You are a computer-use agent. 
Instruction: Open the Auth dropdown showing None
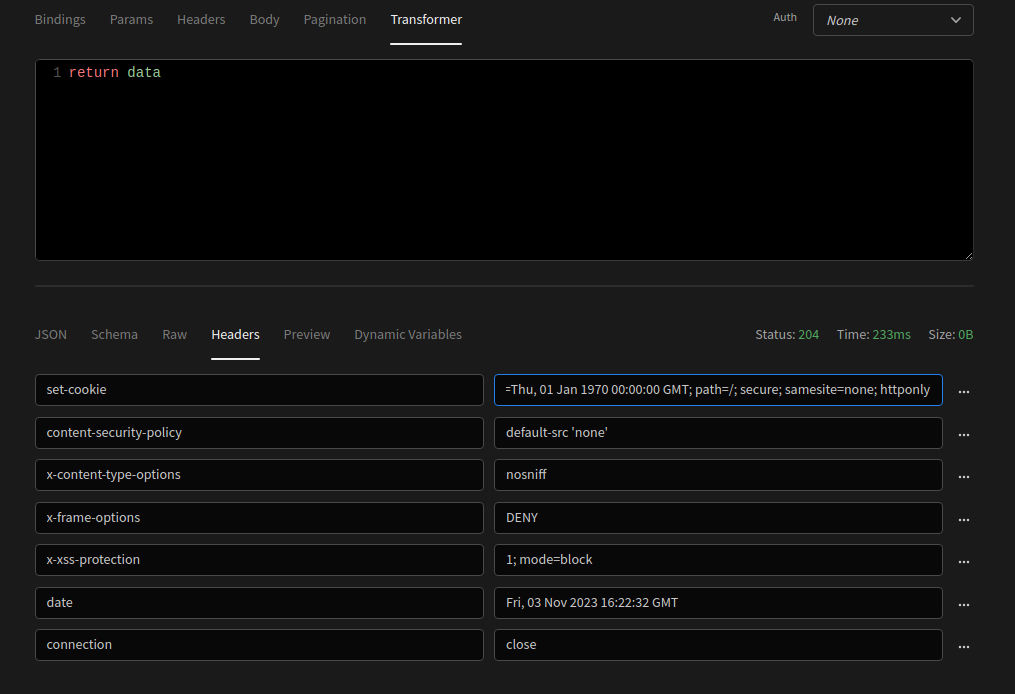pyautogui.click(x=893, y=20)
